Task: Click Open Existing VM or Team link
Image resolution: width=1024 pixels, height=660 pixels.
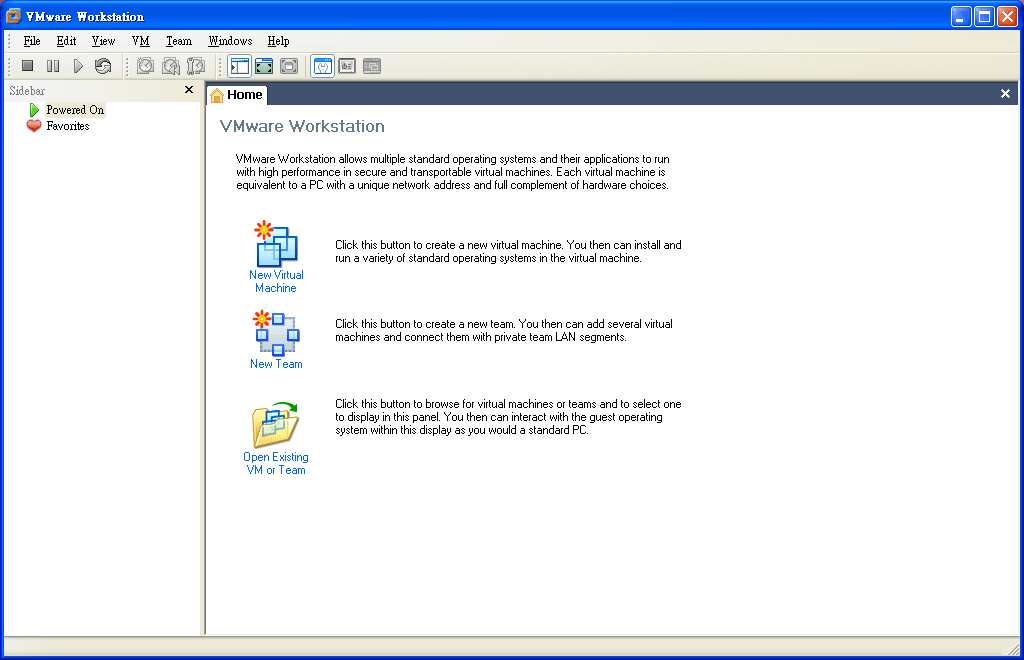Action: (276, 464)
